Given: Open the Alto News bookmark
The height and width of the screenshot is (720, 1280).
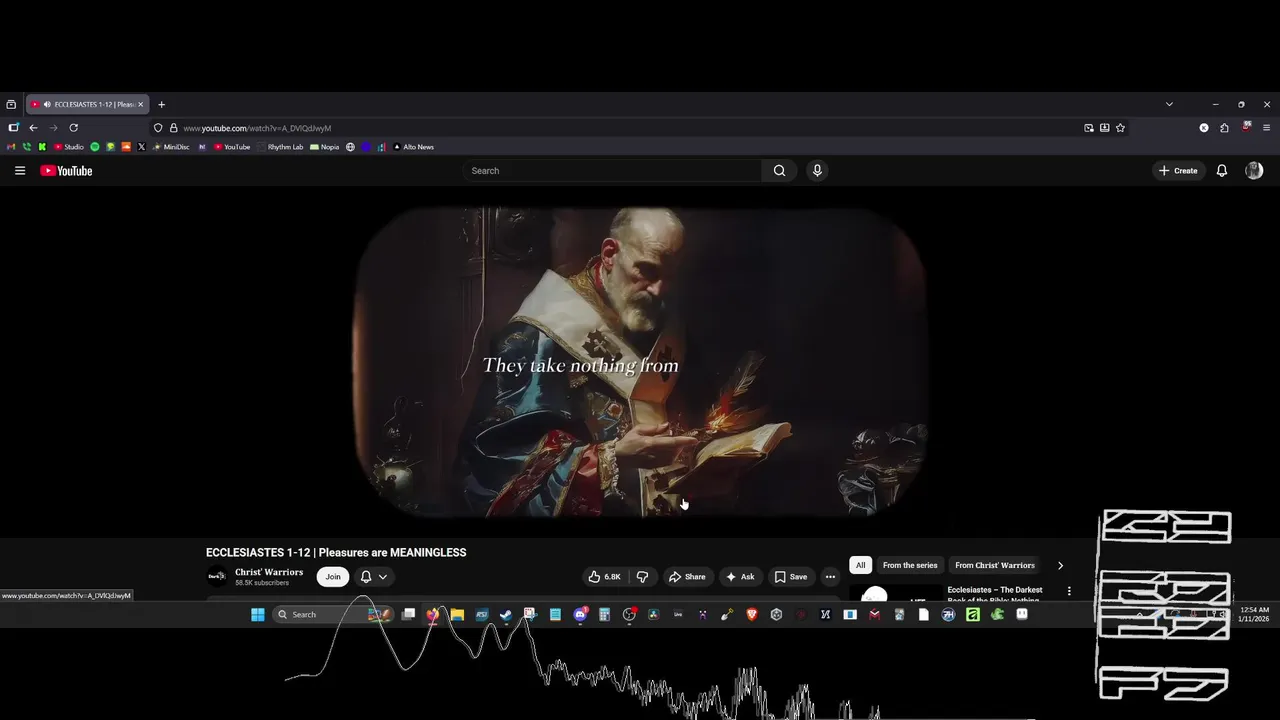Looking at the screenshot, I should [414, 147].
